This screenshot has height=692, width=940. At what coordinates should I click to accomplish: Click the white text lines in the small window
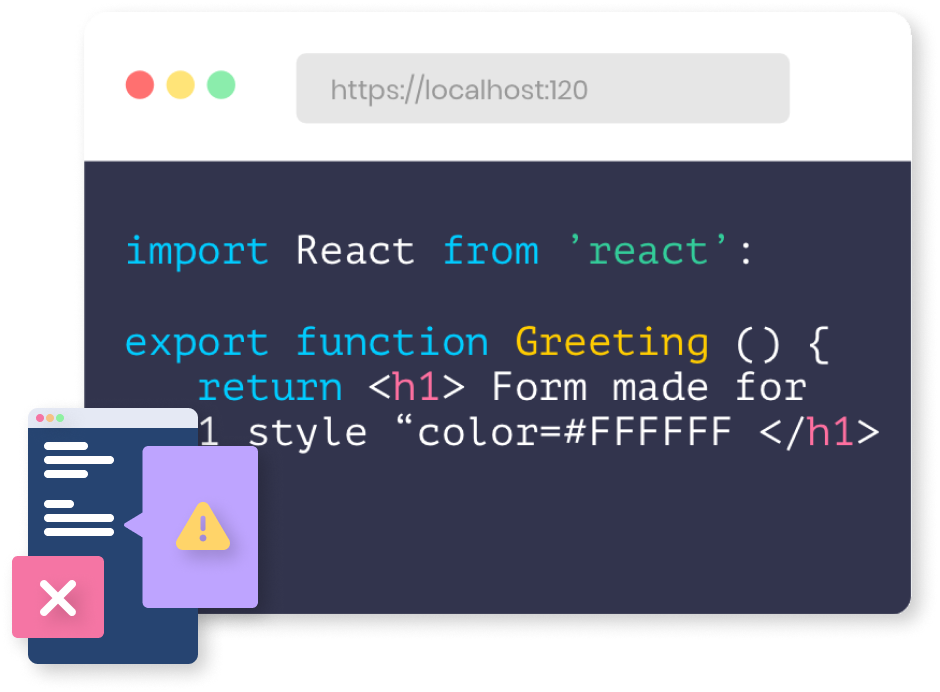[79, 489]
